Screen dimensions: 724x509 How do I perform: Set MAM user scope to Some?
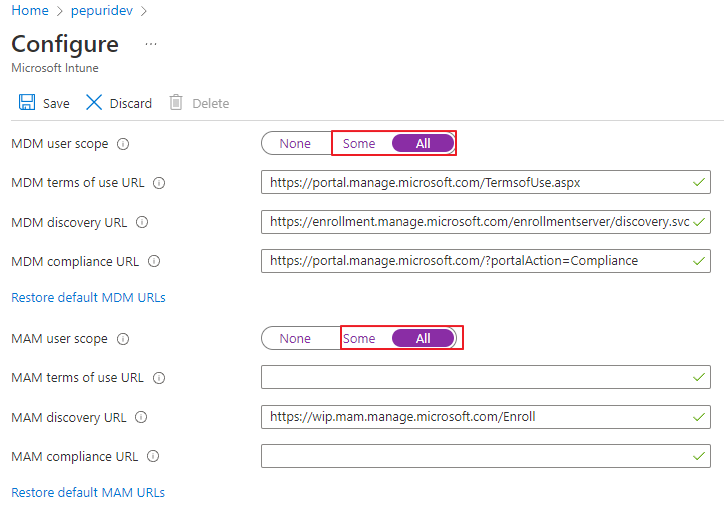(x=359, y=339)
